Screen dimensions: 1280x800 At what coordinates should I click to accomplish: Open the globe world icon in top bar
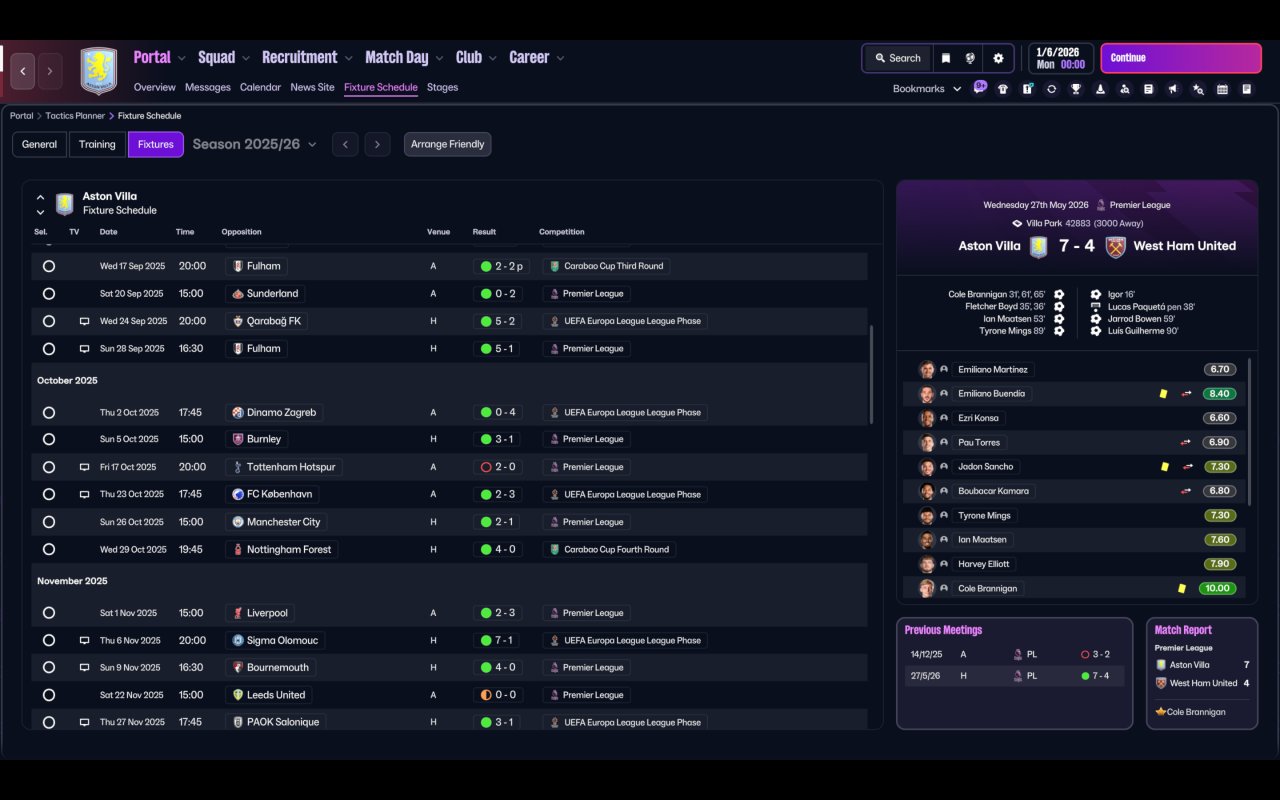[x=970, y=58]
